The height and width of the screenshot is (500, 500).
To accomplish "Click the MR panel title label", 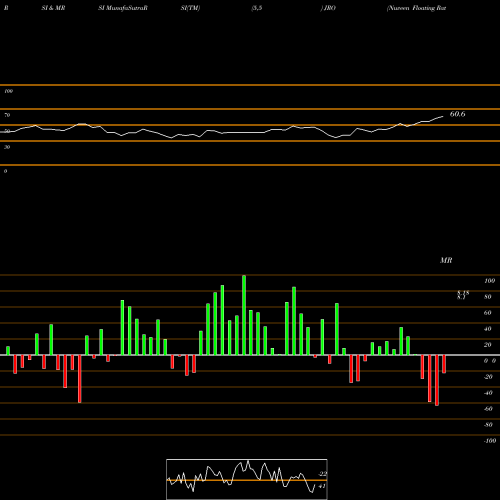I will (x=446, y=260).
